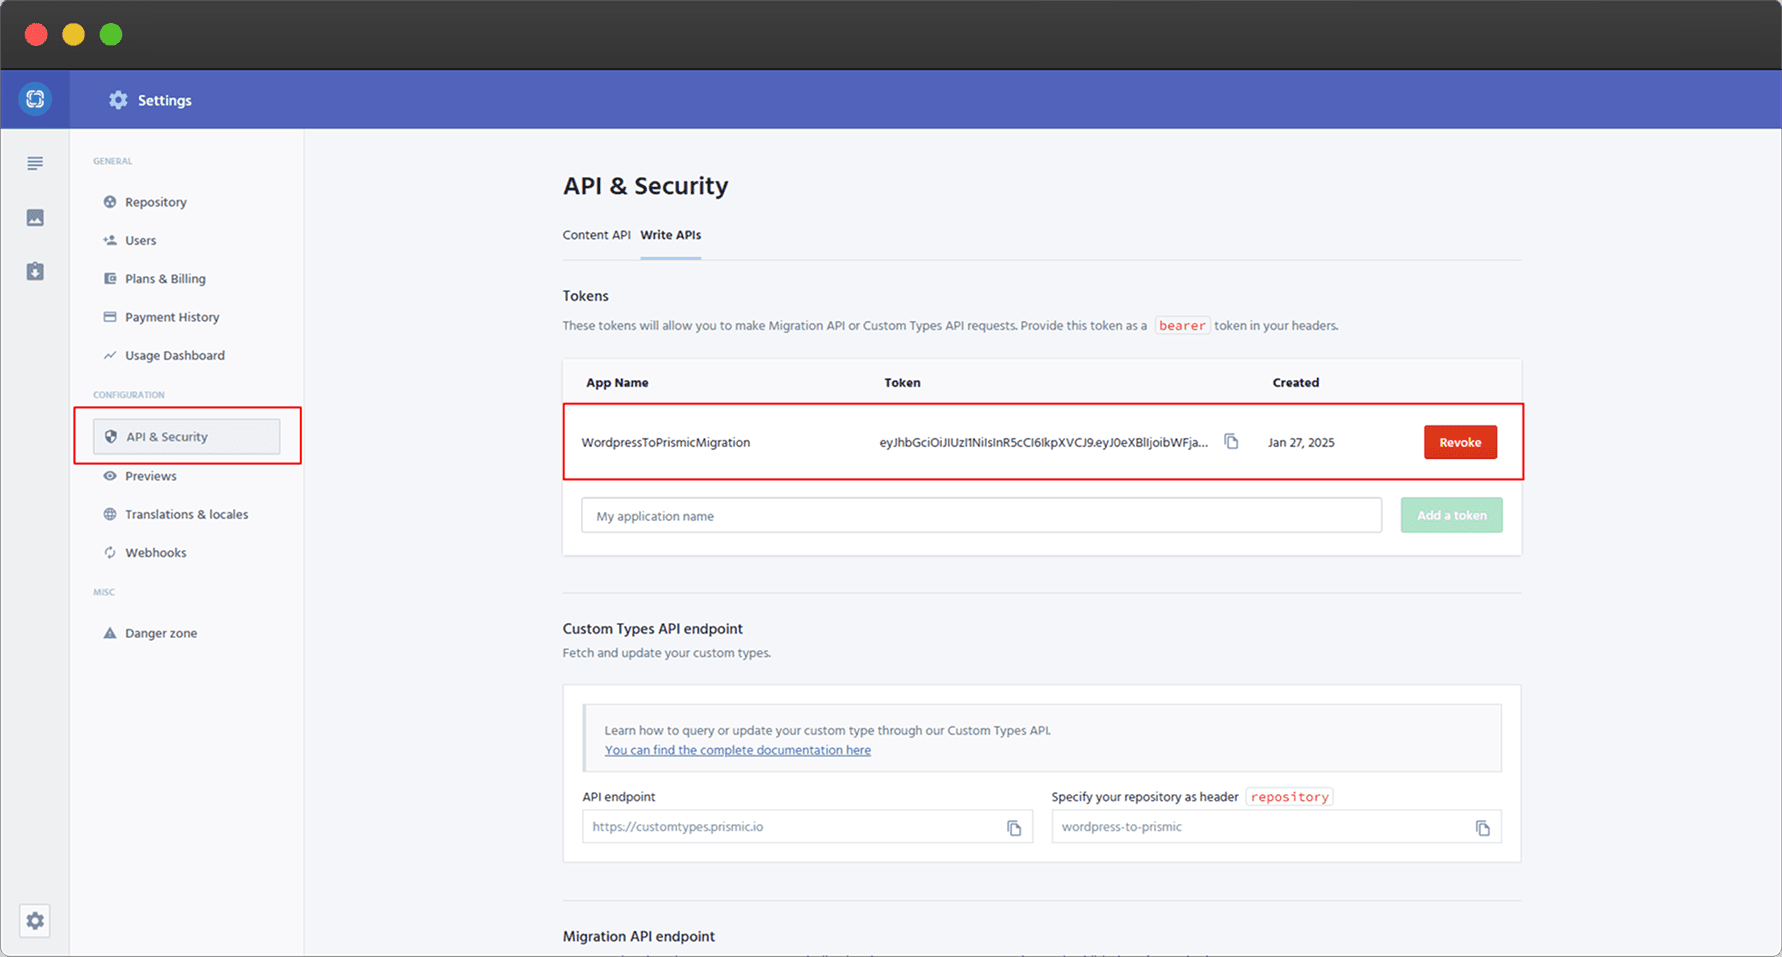The image size is (1782, 957).
Task: Open the documents list icon in left rail
Action: click(35, 163)
